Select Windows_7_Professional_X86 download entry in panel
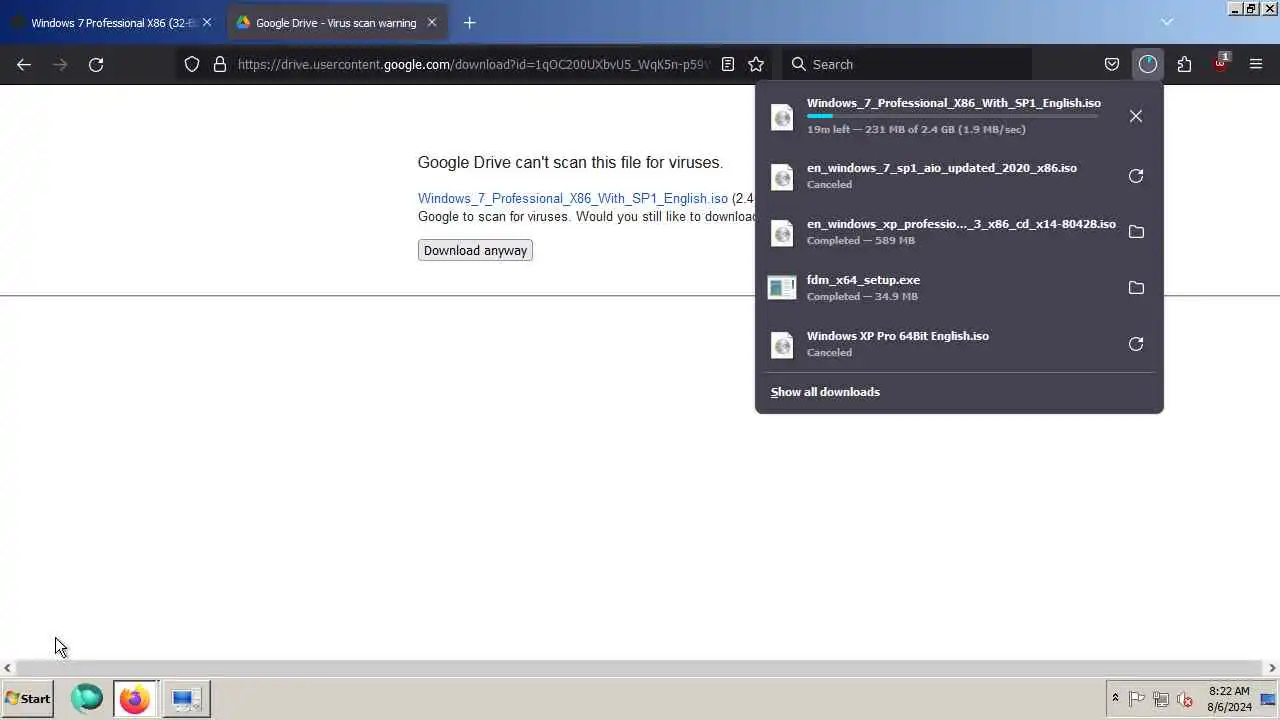The image size is (1280, 720). [940, 116]
